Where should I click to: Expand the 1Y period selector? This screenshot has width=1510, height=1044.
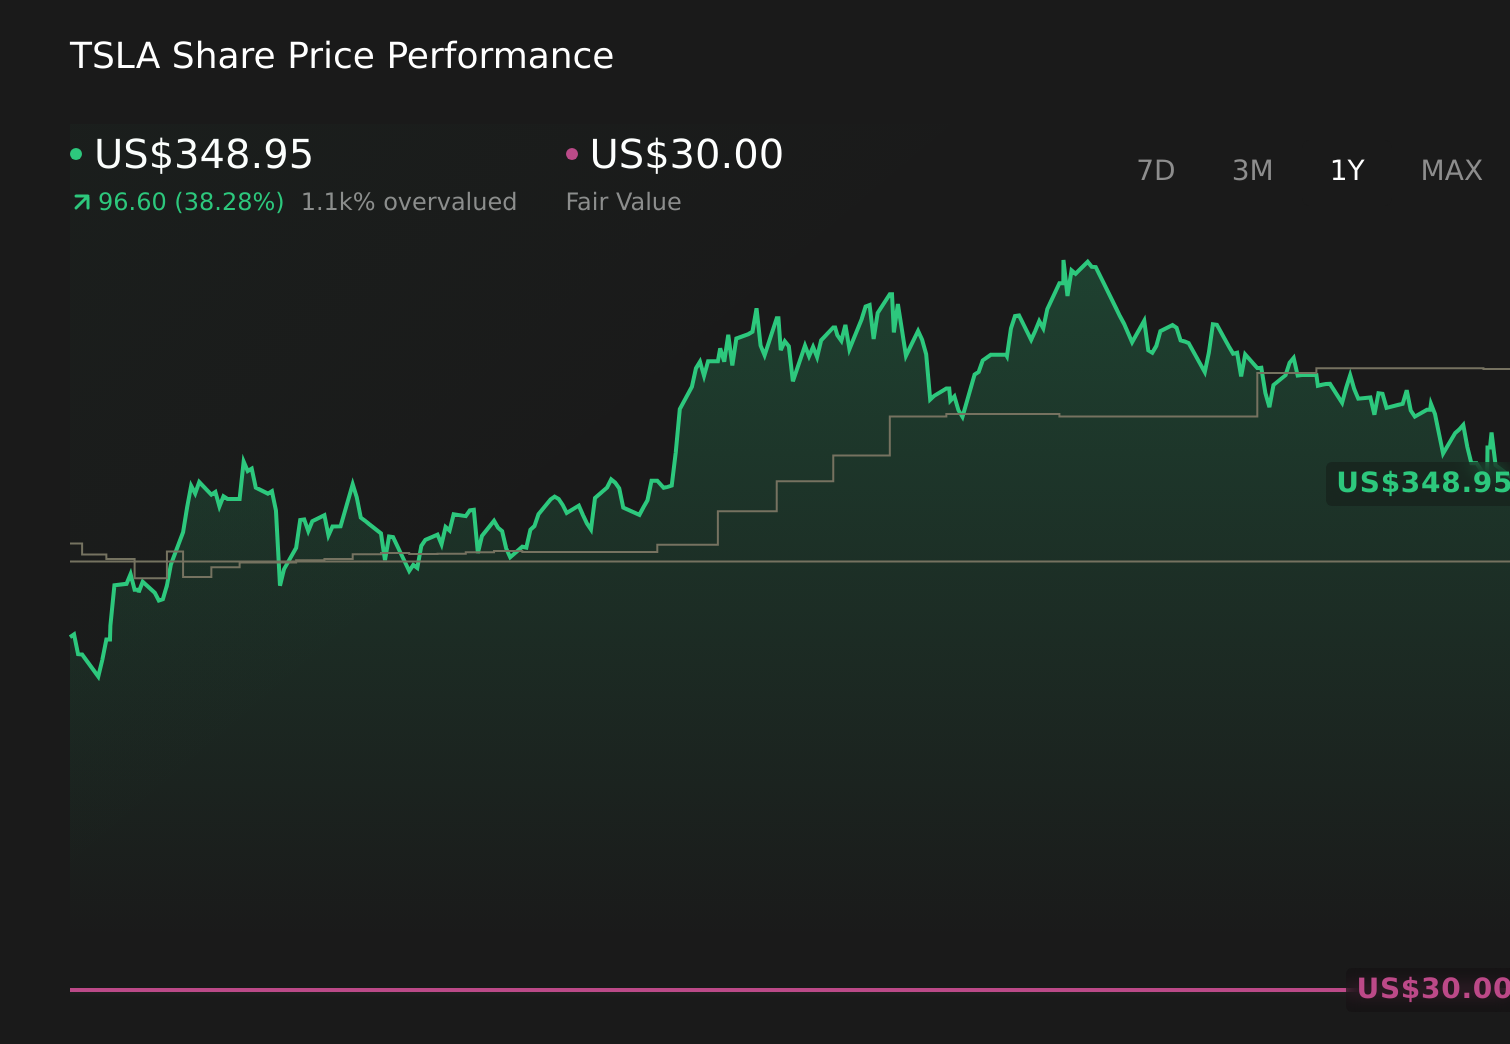pos(1347,170)
